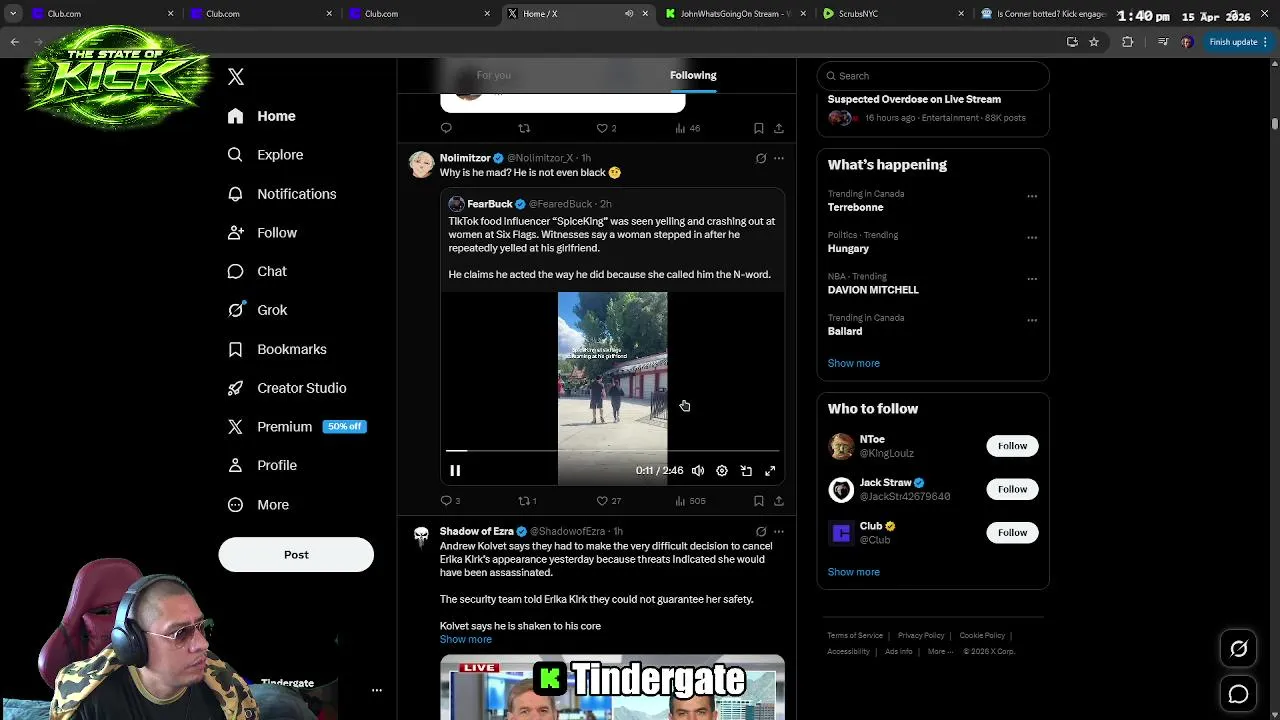Screen dimensions: 1280x720
Task: Follow Club account
Action: coord(1012,533)
